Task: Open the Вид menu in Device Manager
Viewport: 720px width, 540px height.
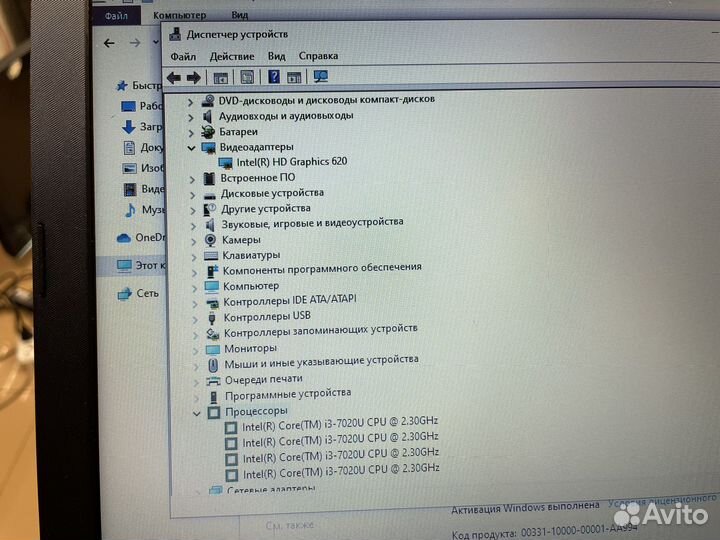Action: point(277,57)
